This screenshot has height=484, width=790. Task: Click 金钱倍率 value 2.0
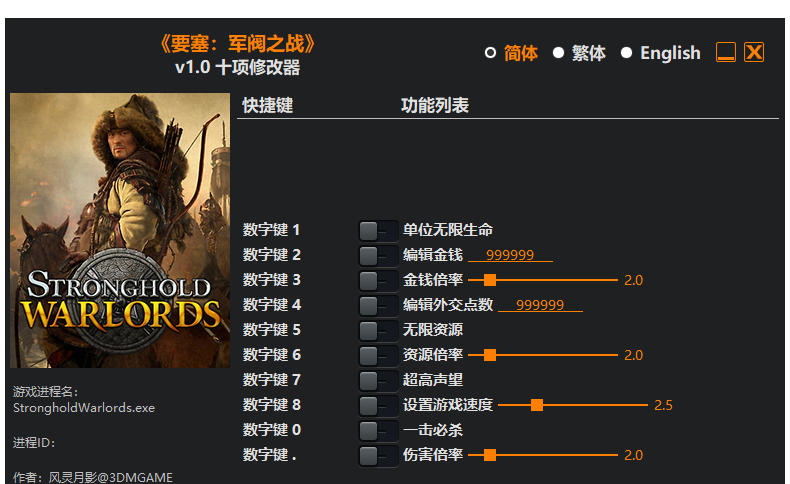click(x=633, y=280)
